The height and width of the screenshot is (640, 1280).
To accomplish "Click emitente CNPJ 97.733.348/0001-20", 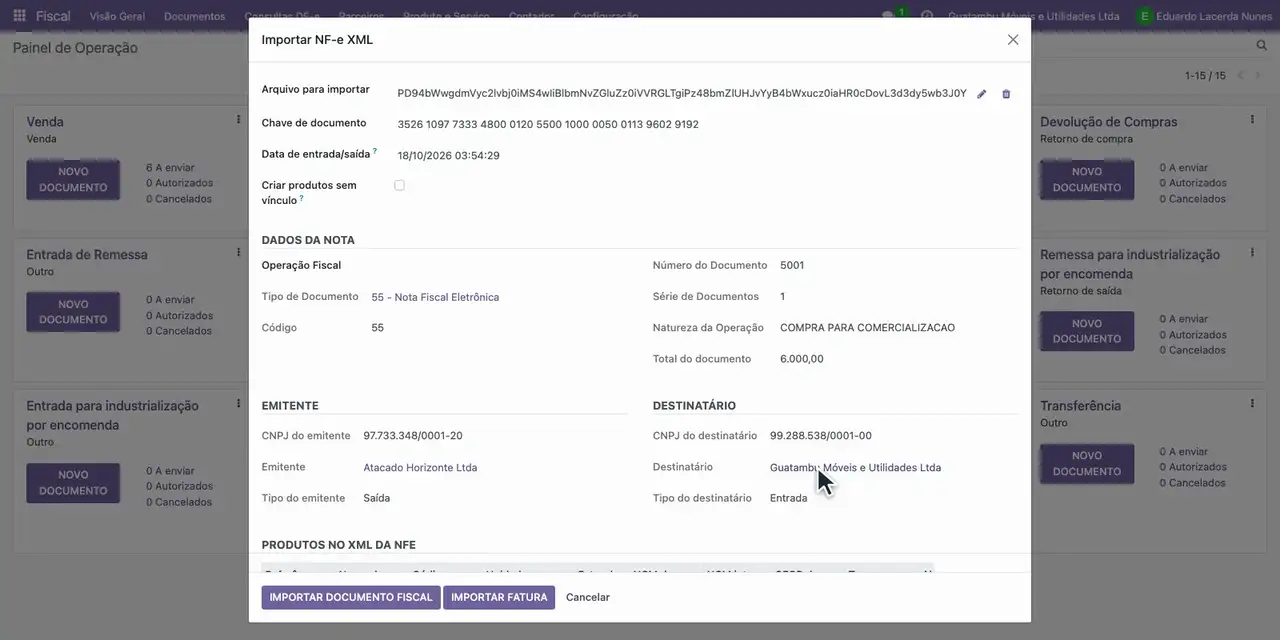I will pyautogui.click(x=413, y=435).
